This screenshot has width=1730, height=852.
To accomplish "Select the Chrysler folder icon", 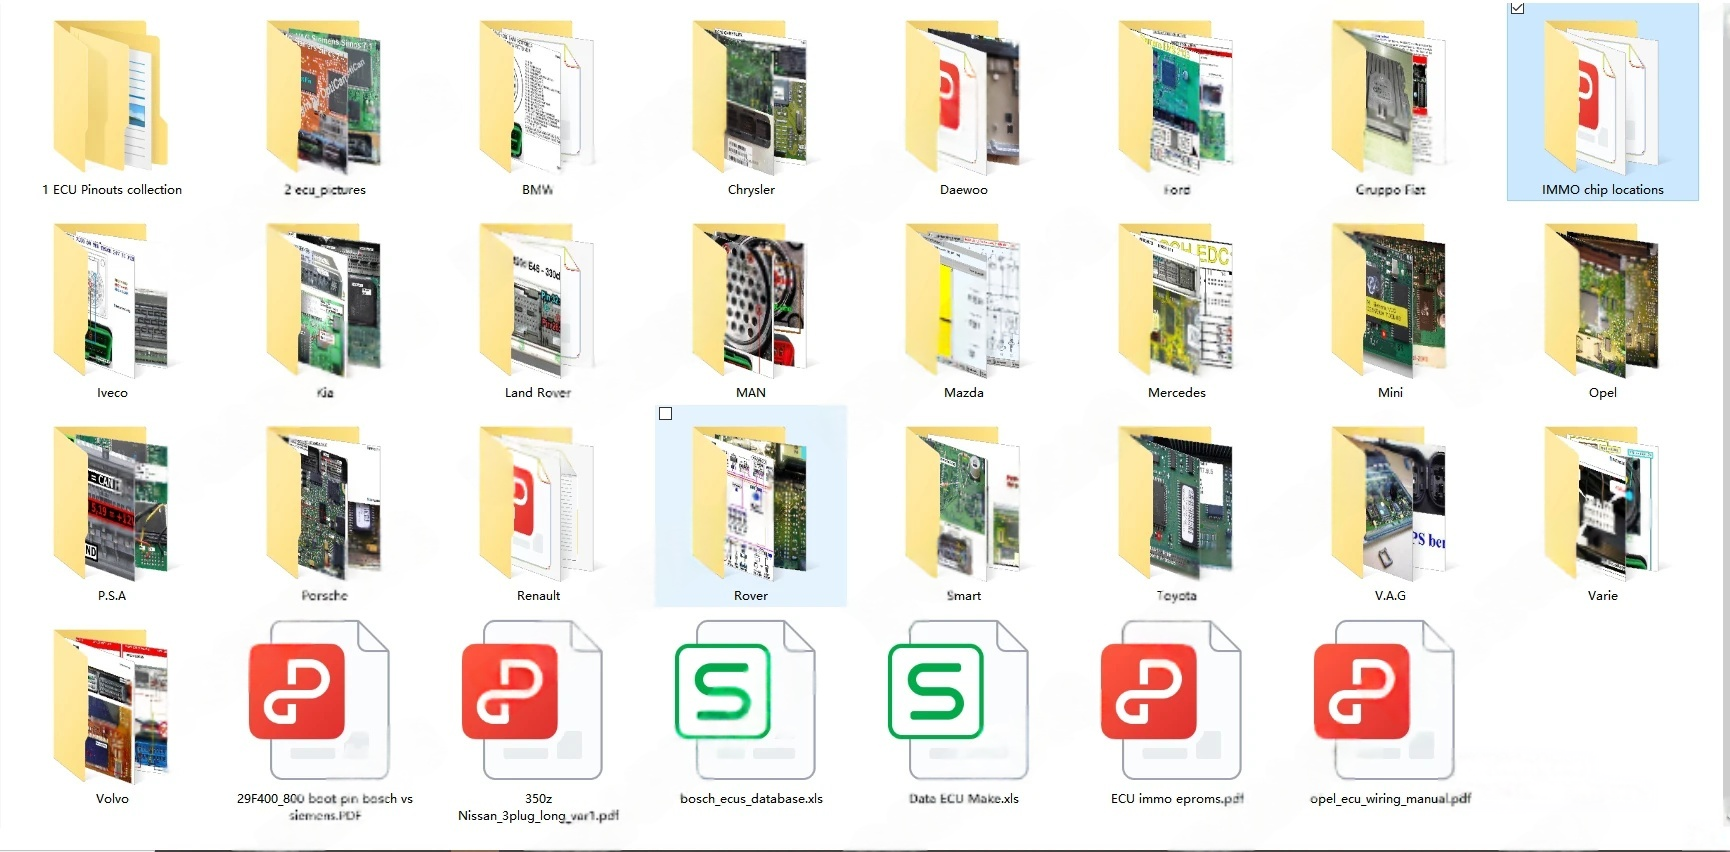I will pyautogui.click(x=751, y=97).
